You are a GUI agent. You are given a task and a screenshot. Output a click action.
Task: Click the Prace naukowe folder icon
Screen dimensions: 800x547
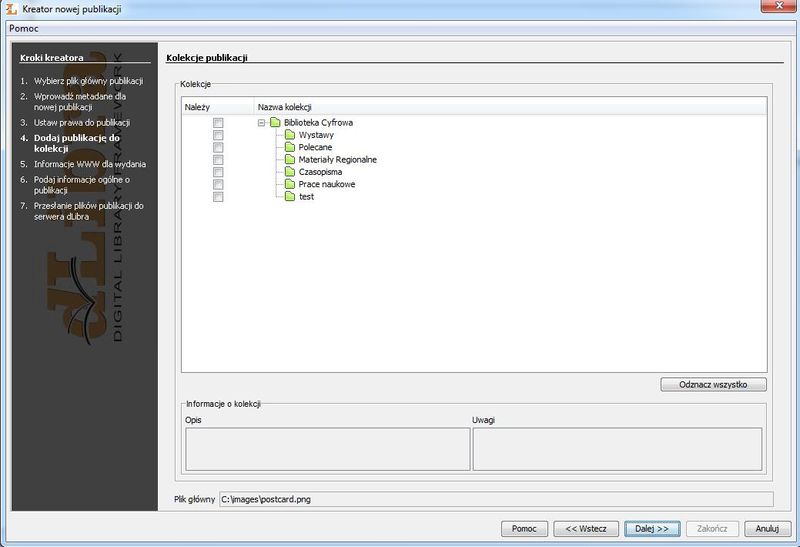(290, 184)
